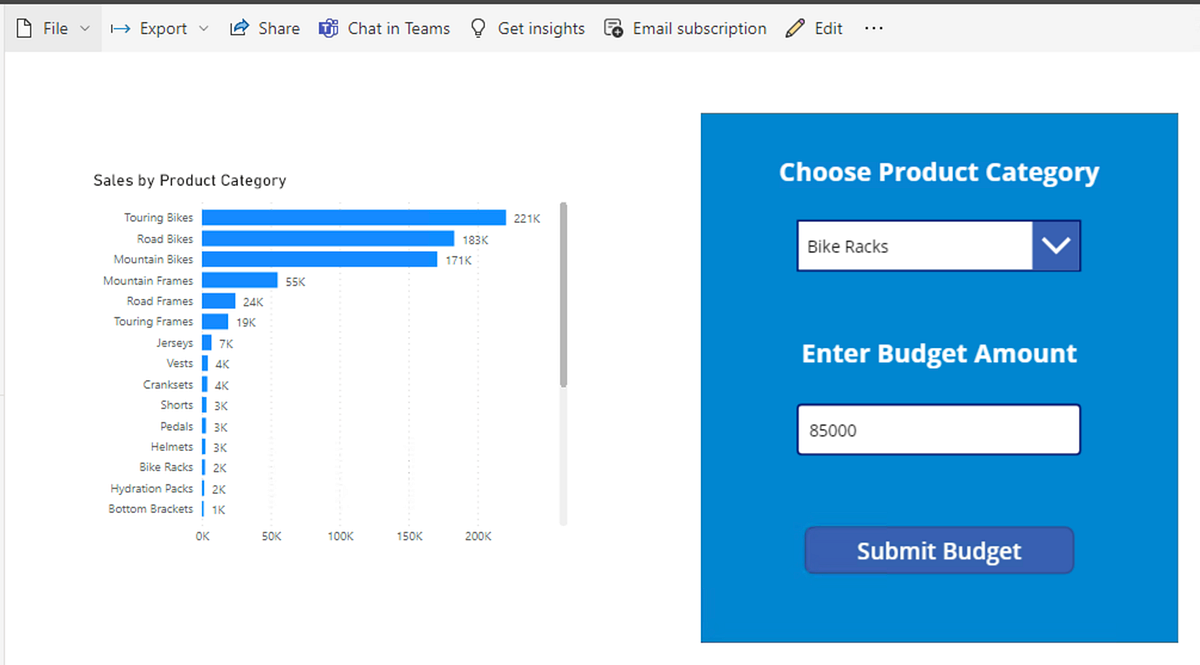Expand the File menu chevron
Screen dimensions: 1200x665
click(x=85, y=29)
